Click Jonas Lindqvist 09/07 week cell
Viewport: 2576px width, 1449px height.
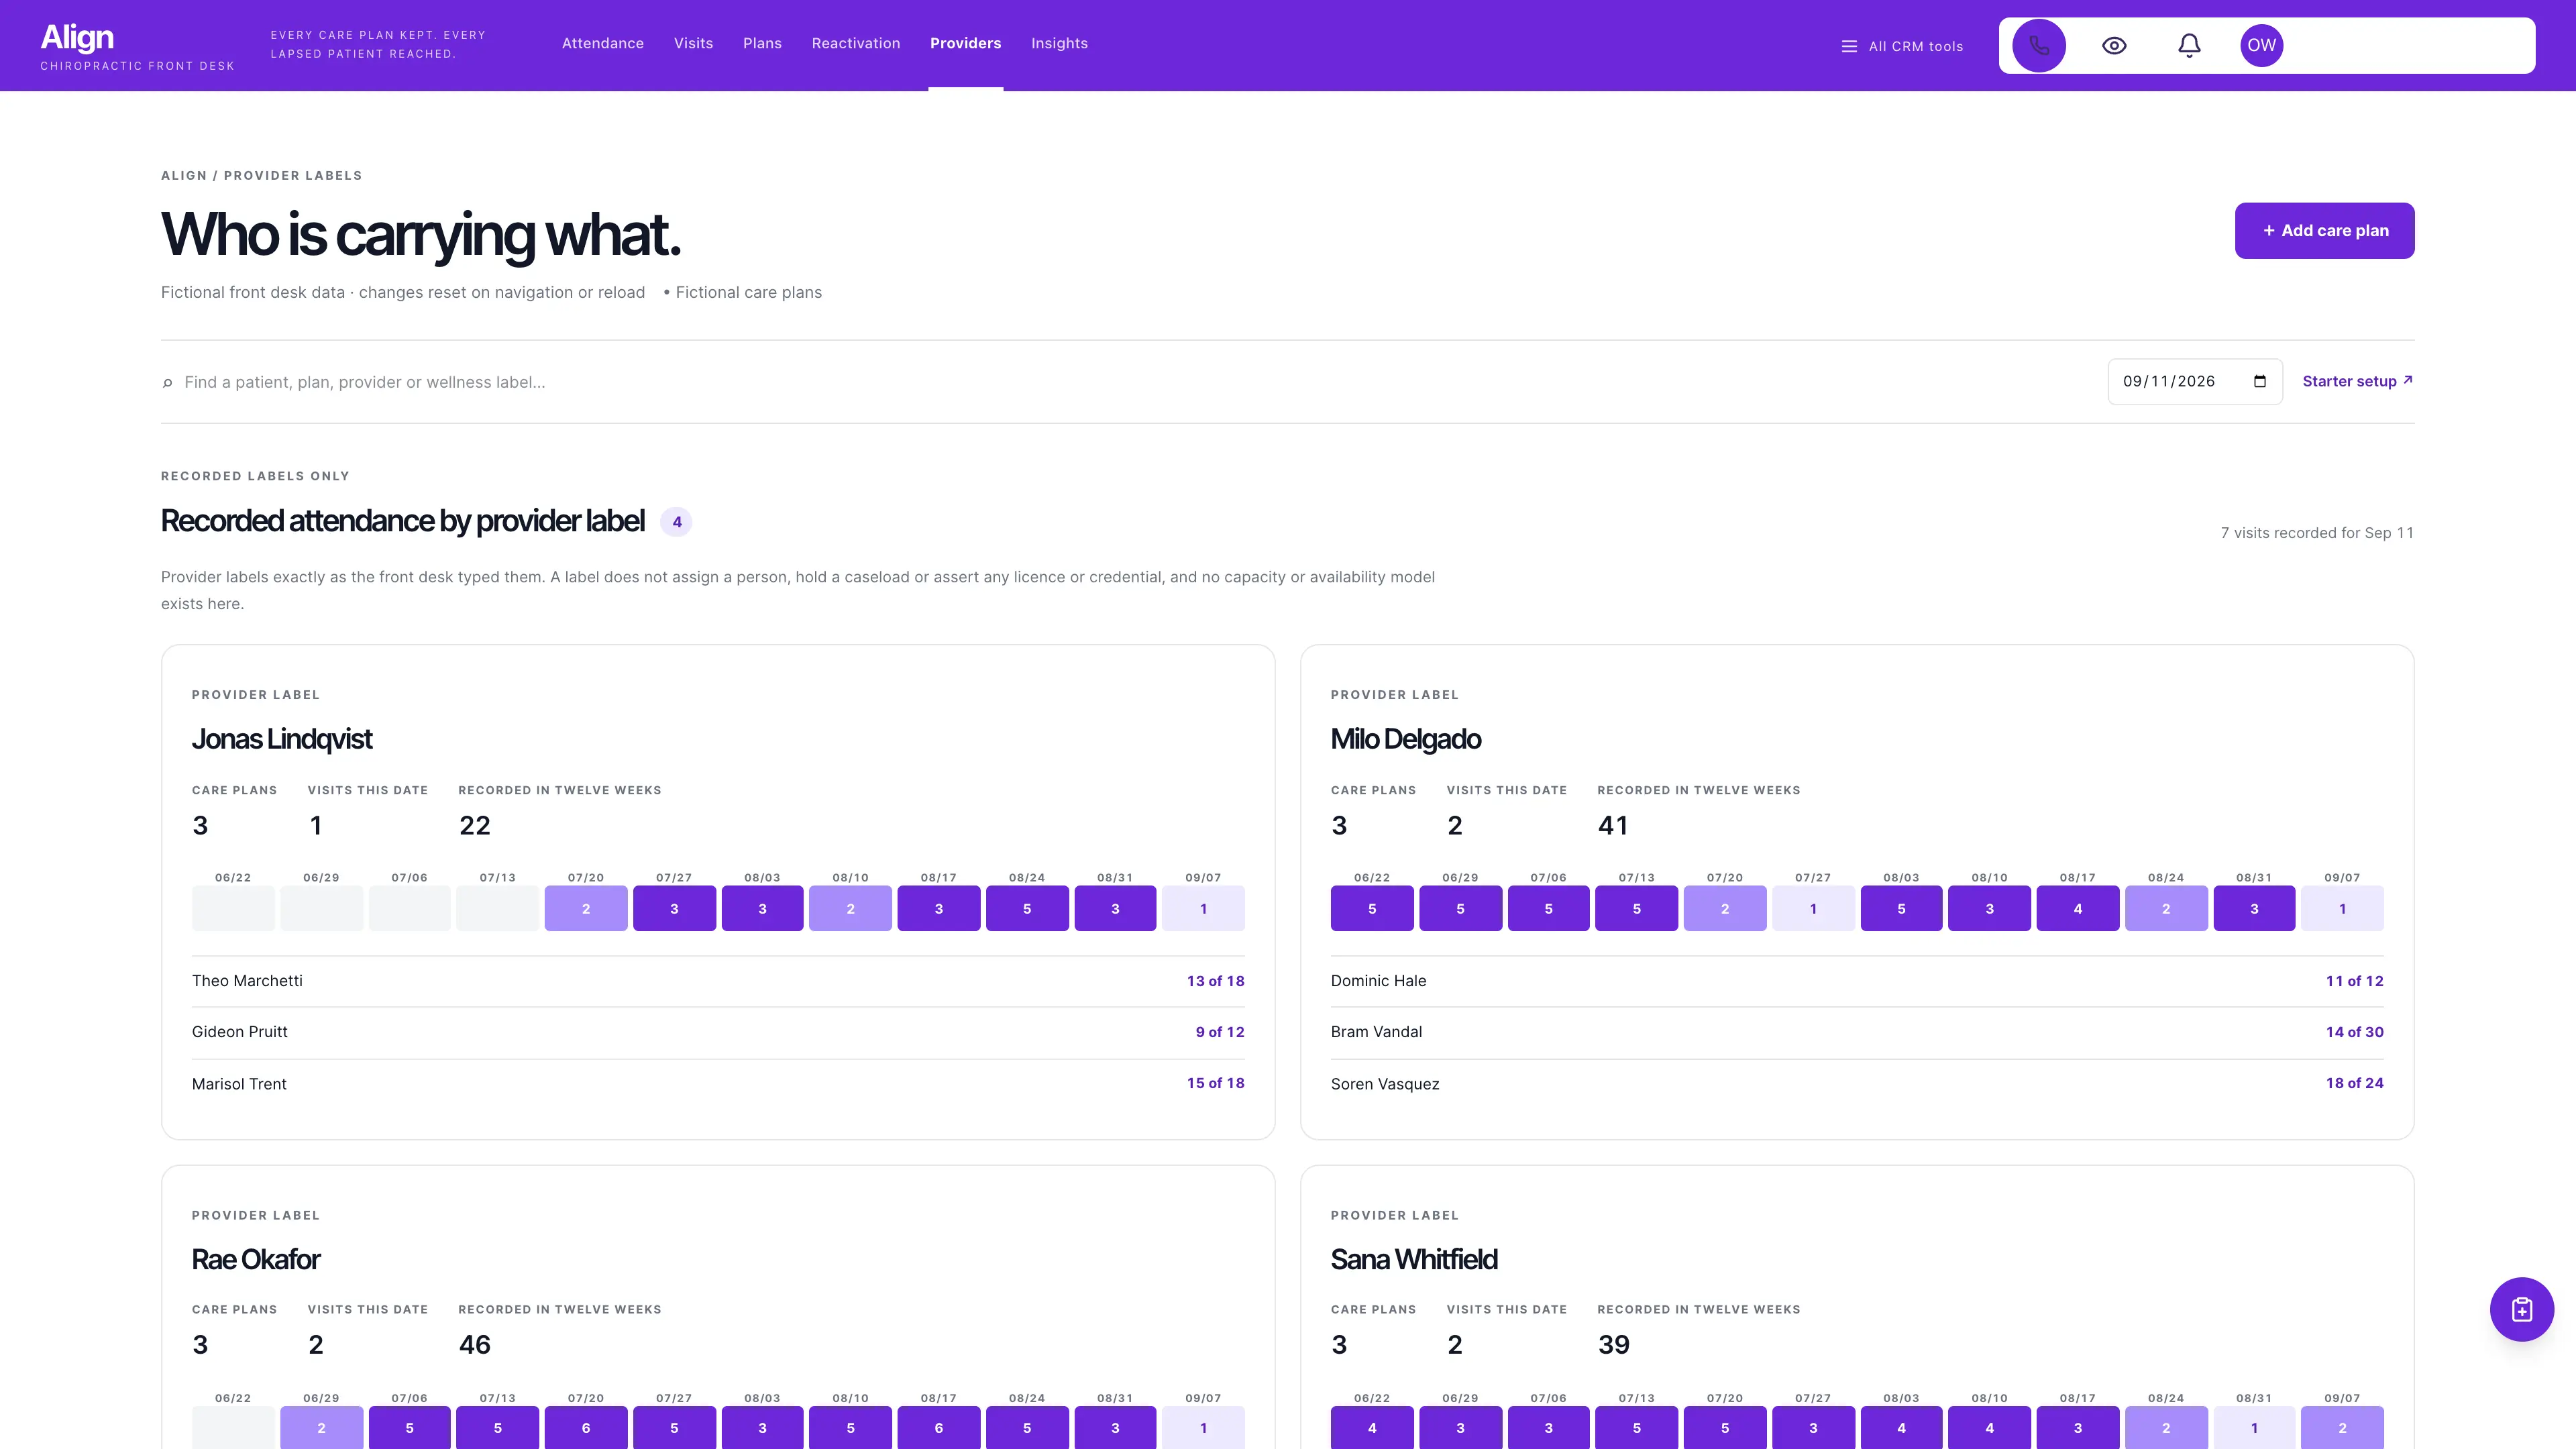(x=1203, y=908)
